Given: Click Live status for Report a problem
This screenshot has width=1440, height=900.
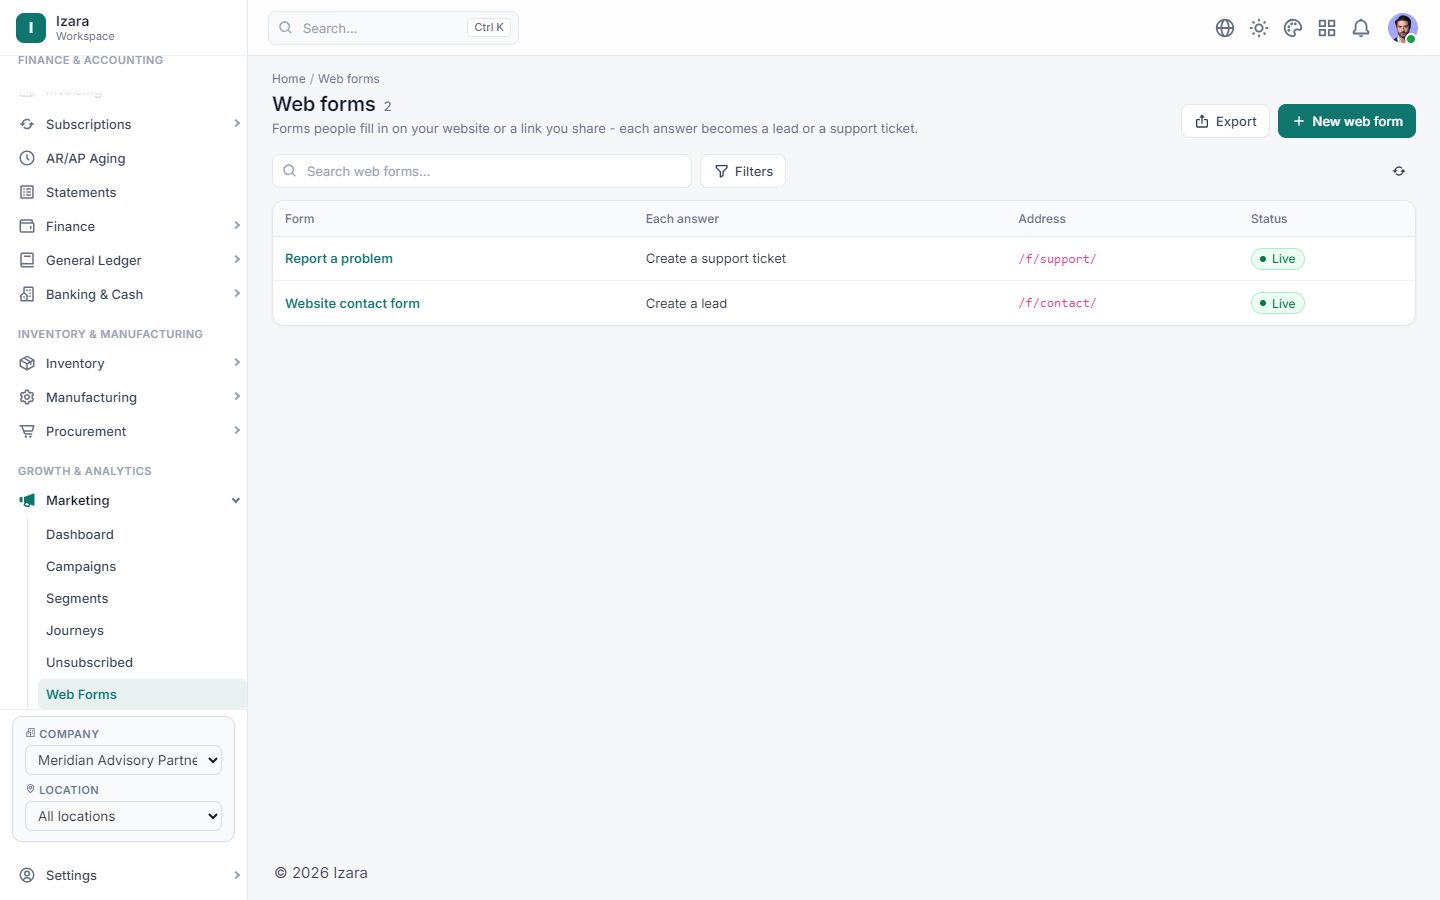Looking at the screenshot, I should coord(1278,259).
